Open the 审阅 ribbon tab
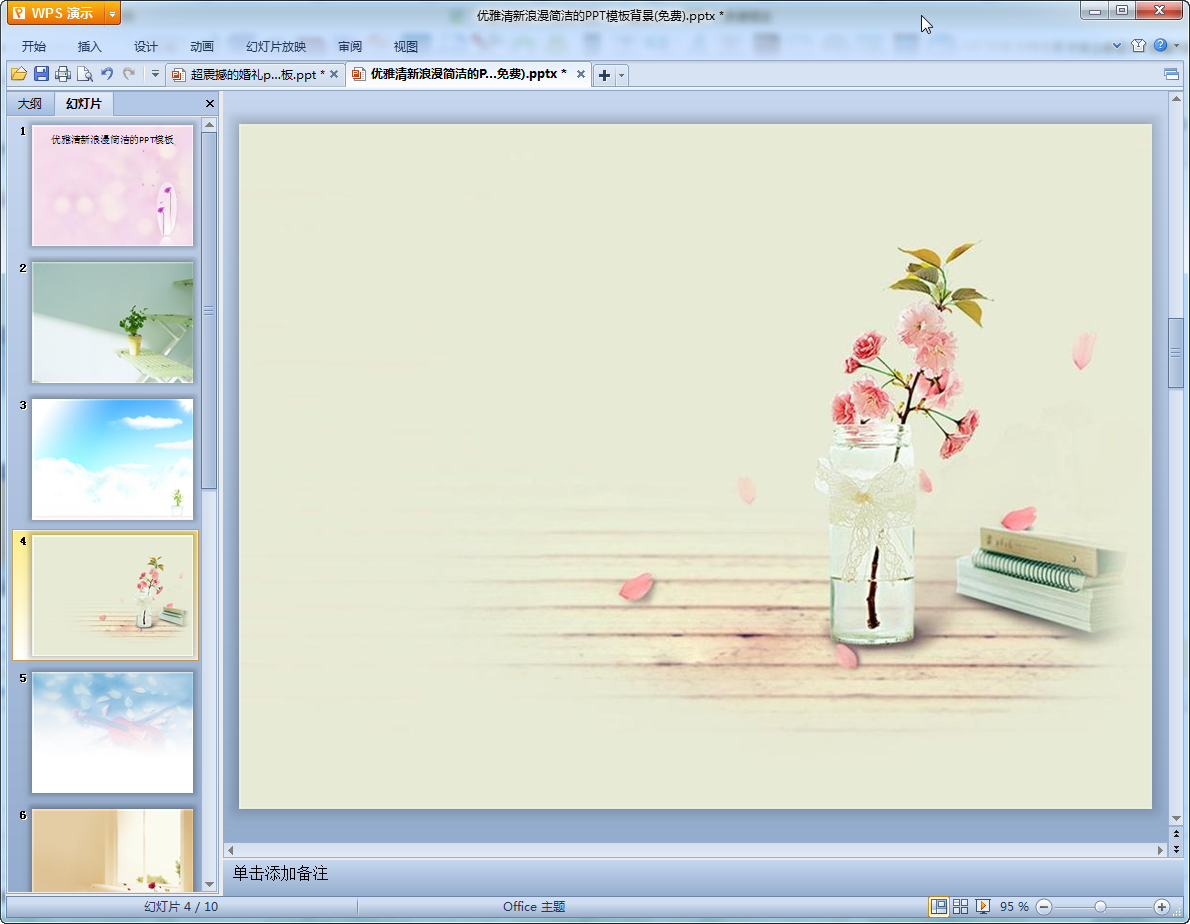The image size is (1190, 924). coord(350,46)
